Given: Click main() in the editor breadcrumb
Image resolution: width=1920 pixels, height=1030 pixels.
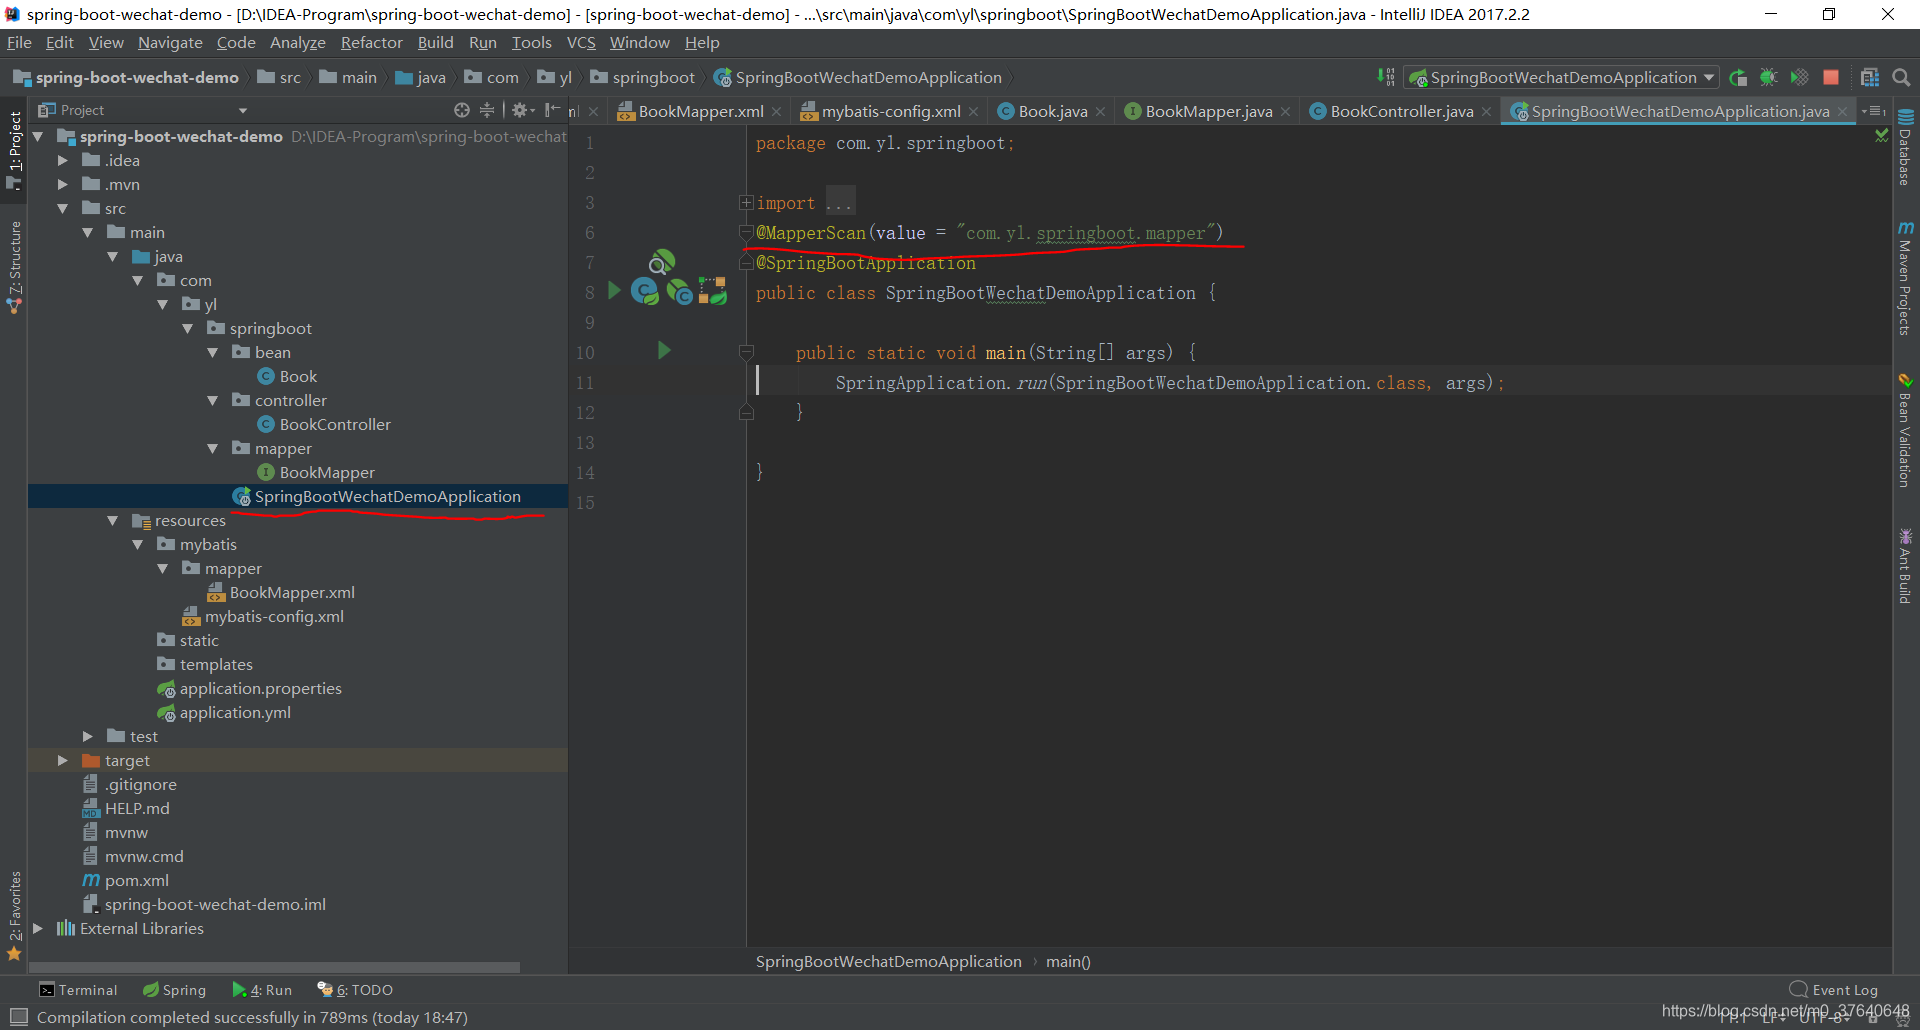Looking at the screenshot, I should pos(1068,961).
